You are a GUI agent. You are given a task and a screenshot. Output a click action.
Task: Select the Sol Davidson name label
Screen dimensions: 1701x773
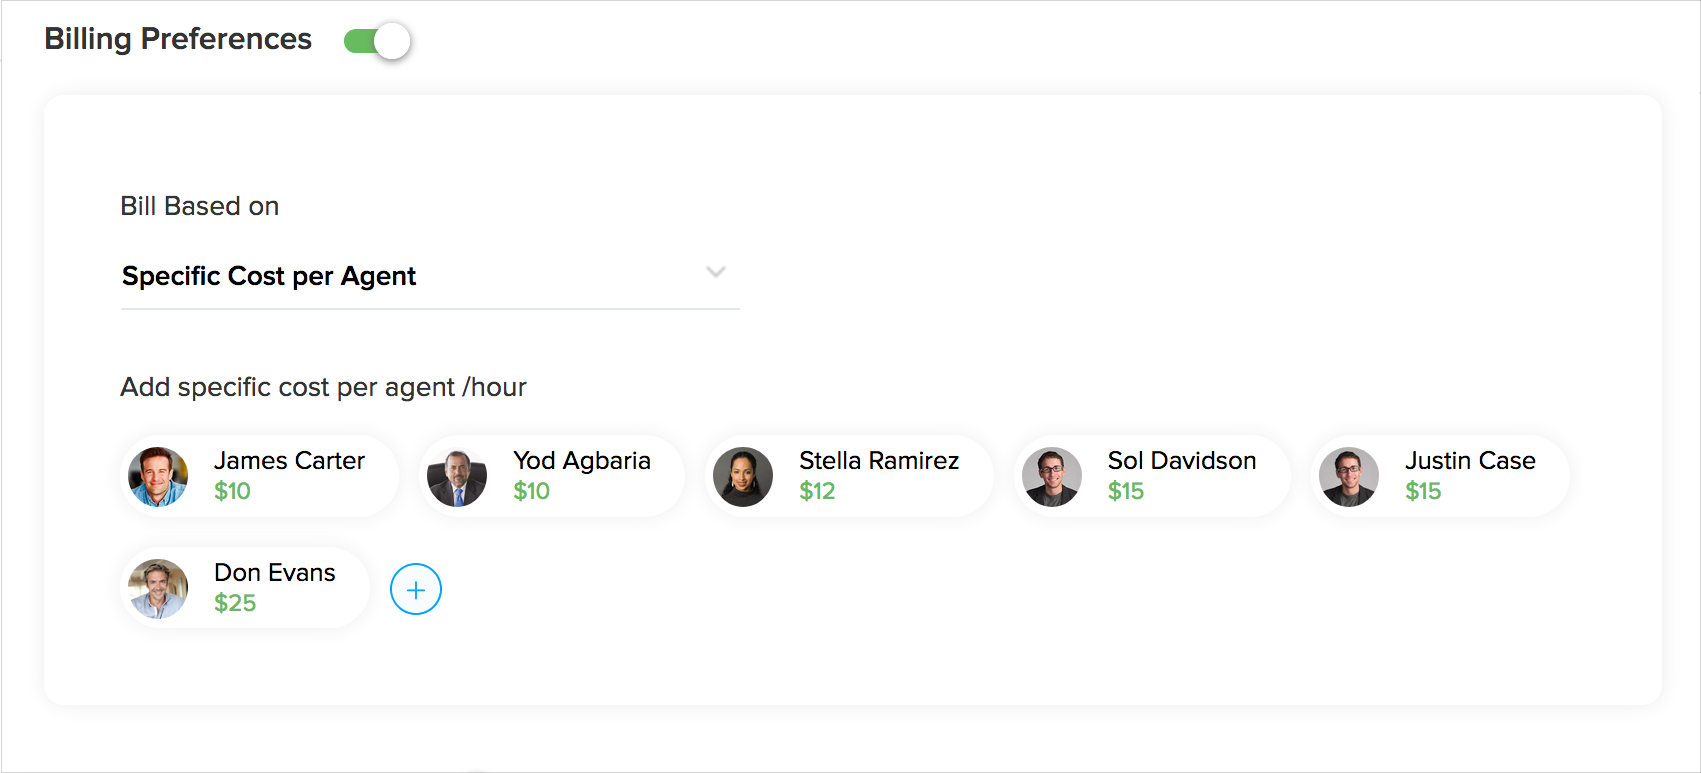[x=1182, y=461]
